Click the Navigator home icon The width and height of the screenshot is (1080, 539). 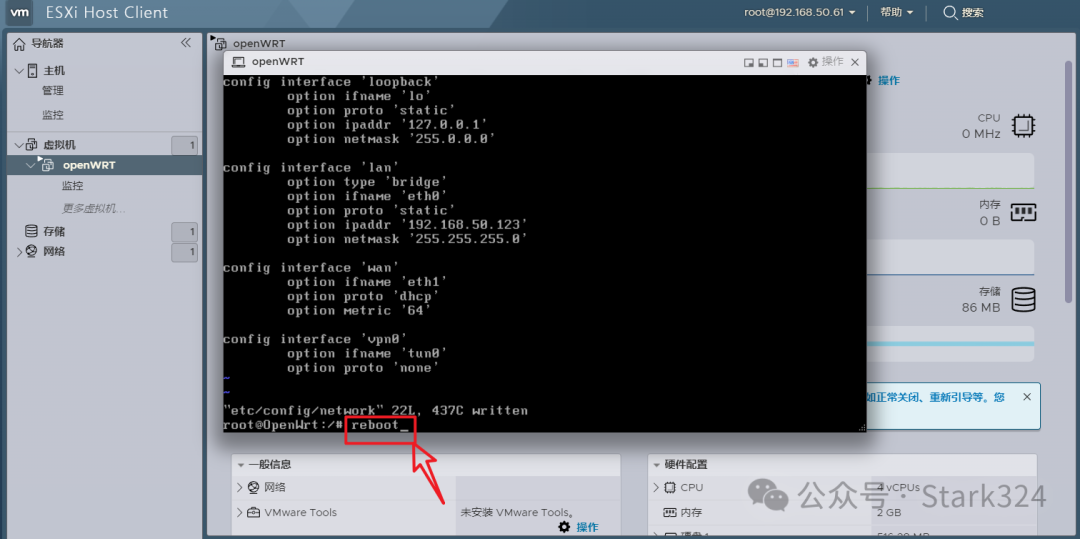[x=19, y=43]
